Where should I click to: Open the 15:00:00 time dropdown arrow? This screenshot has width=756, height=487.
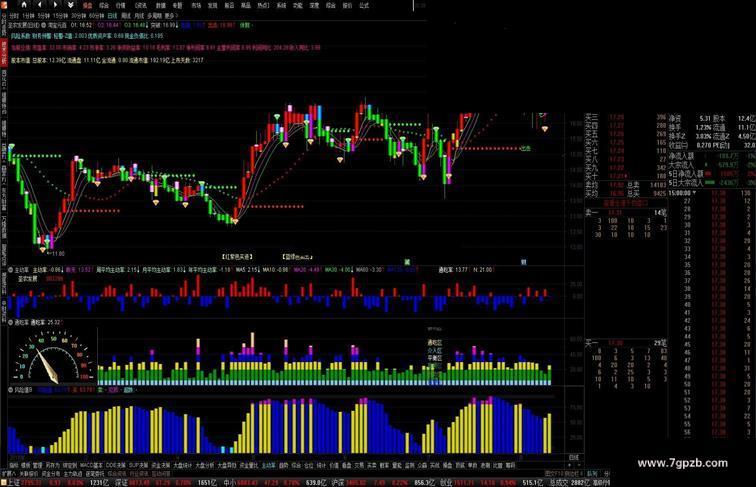pos(694,193)
